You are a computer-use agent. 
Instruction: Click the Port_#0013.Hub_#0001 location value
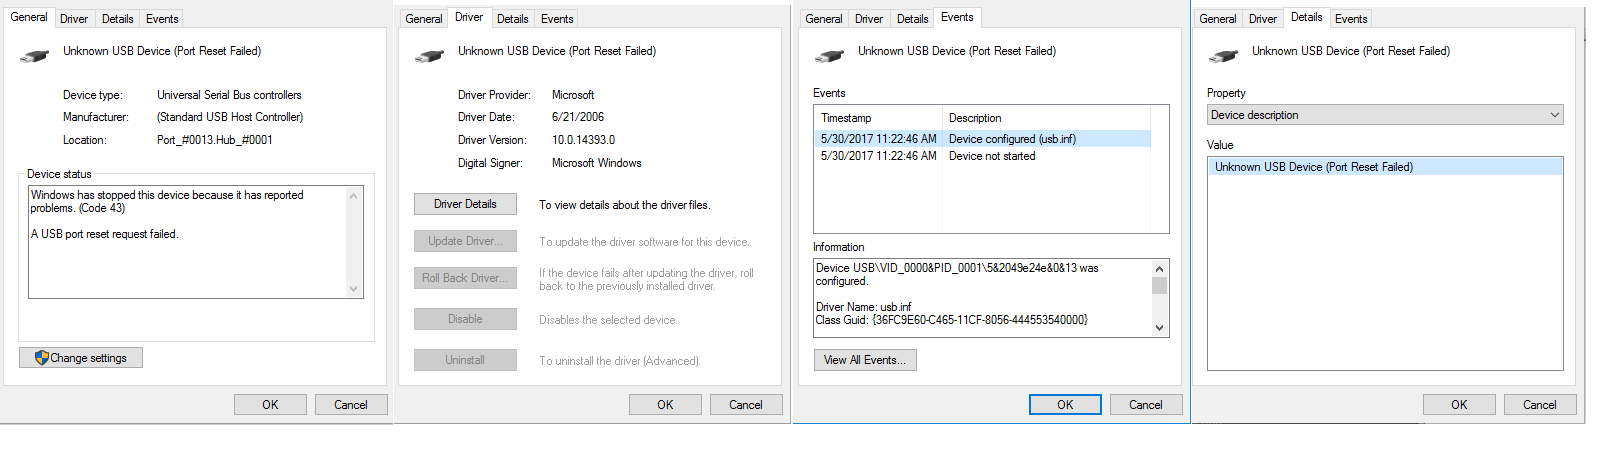[x=215, y=140]
